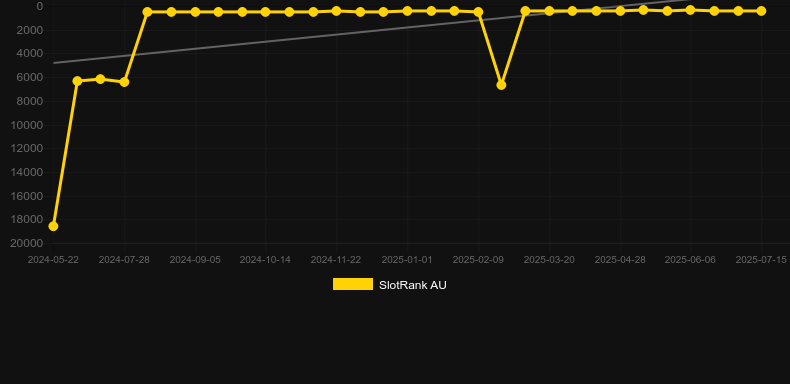Image resolution: width=790 pixels, height=384 pixels.
Task: Click the 10000 y-axis label
Action: pyautogui.click(x=27, y=125)
